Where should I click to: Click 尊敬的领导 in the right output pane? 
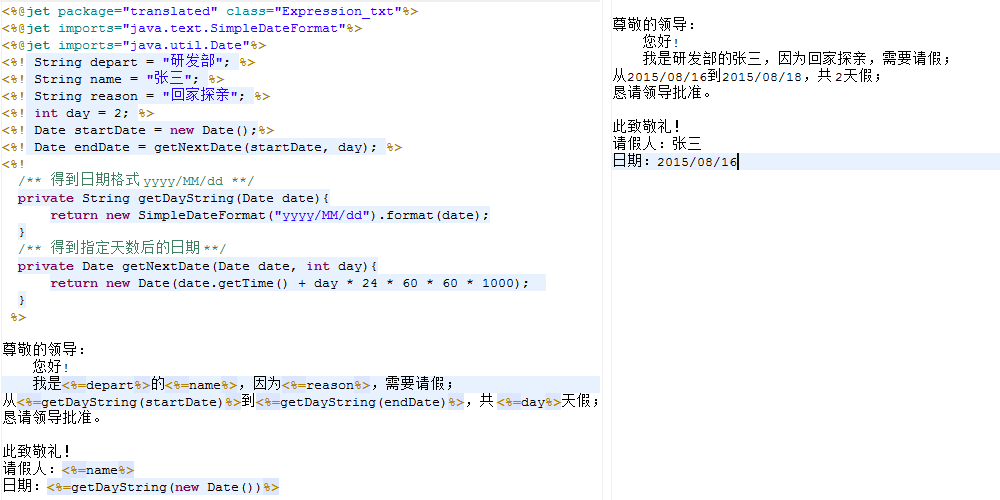(654, 24)
